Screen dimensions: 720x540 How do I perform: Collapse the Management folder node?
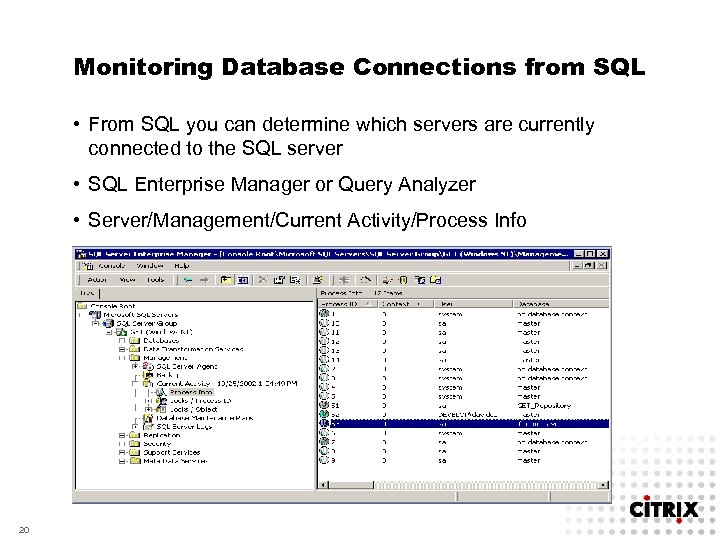[x=122, y=358]
